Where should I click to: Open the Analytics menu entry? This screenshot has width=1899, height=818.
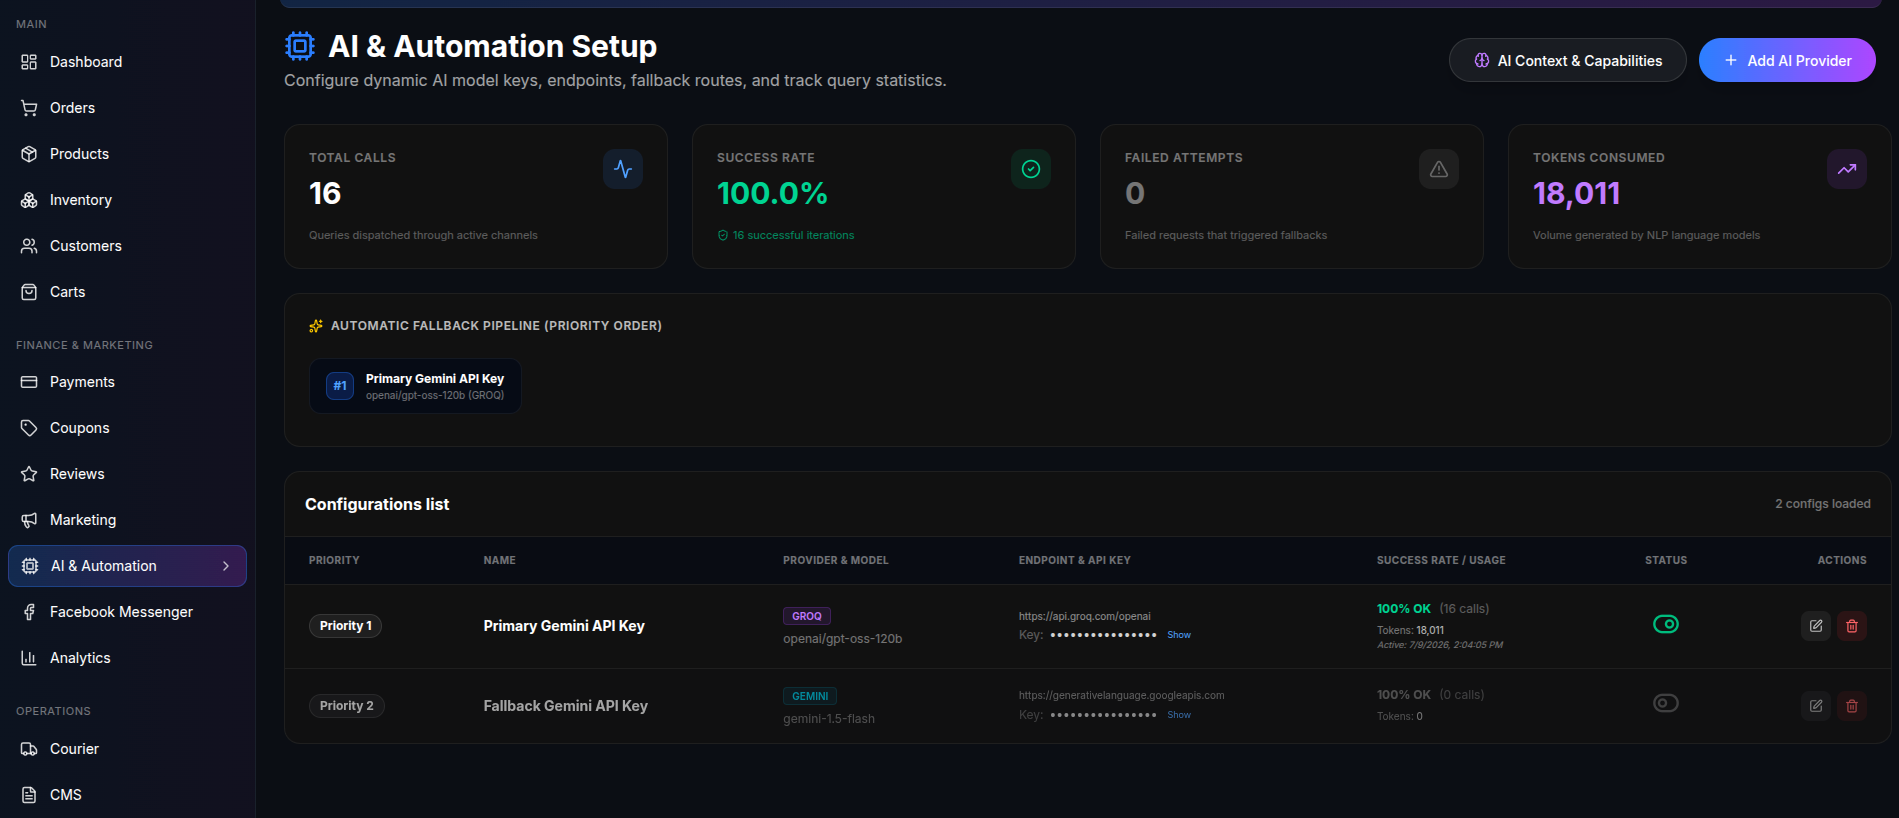(x=127, y=658)
